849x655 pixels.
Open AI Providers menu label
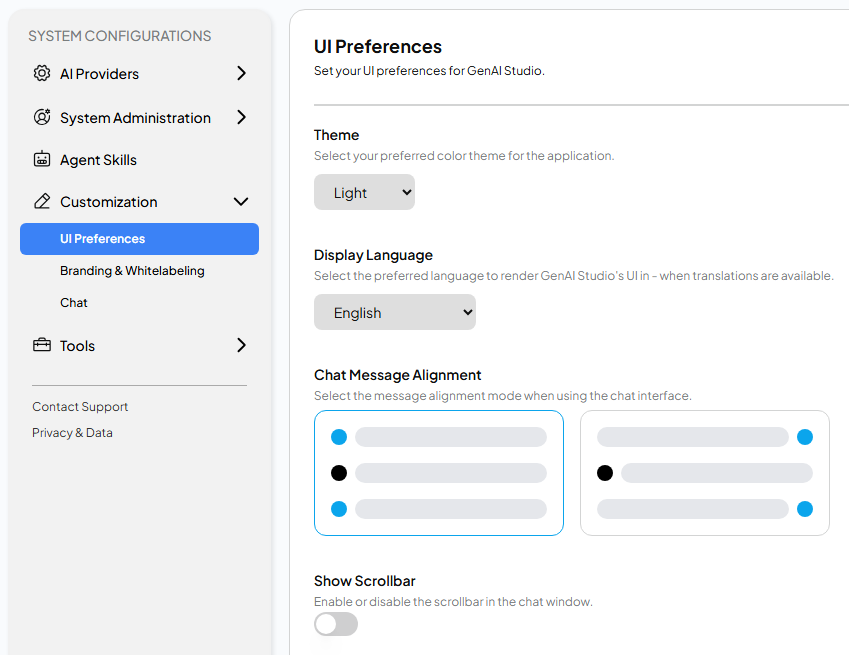[100, 74]
